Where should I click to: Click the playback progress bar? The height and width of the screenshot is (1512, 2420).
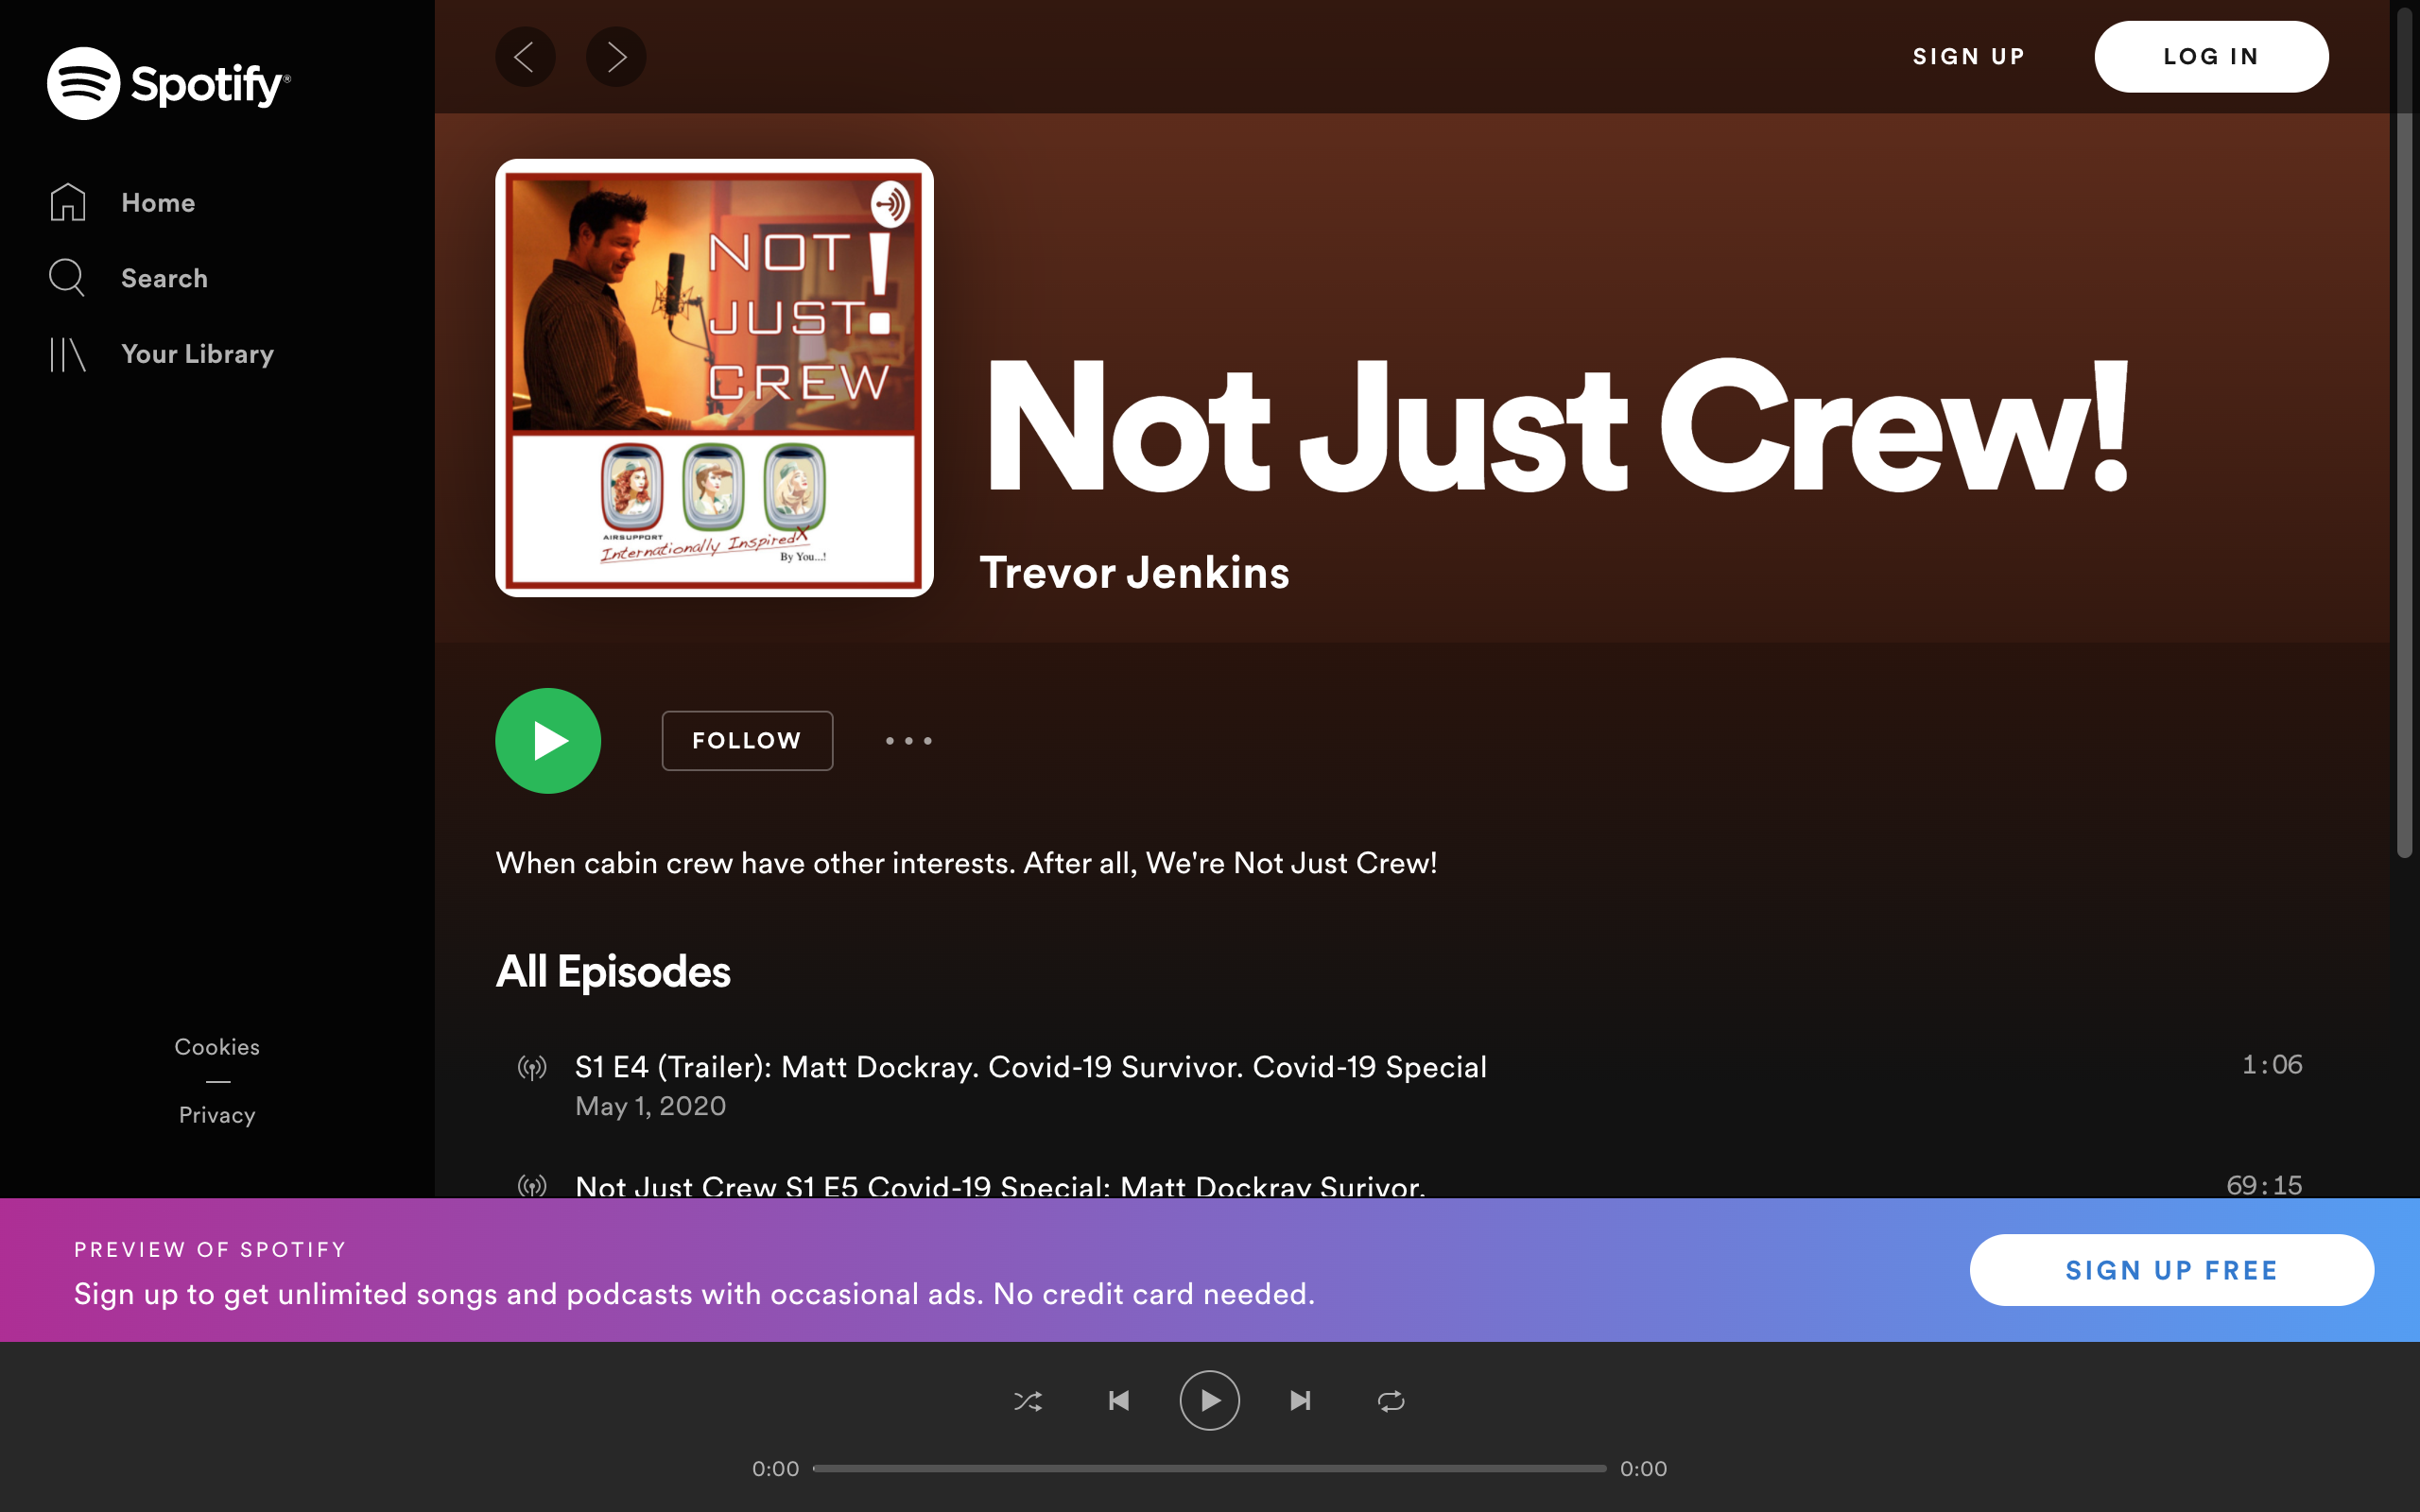(1209, 1468)
